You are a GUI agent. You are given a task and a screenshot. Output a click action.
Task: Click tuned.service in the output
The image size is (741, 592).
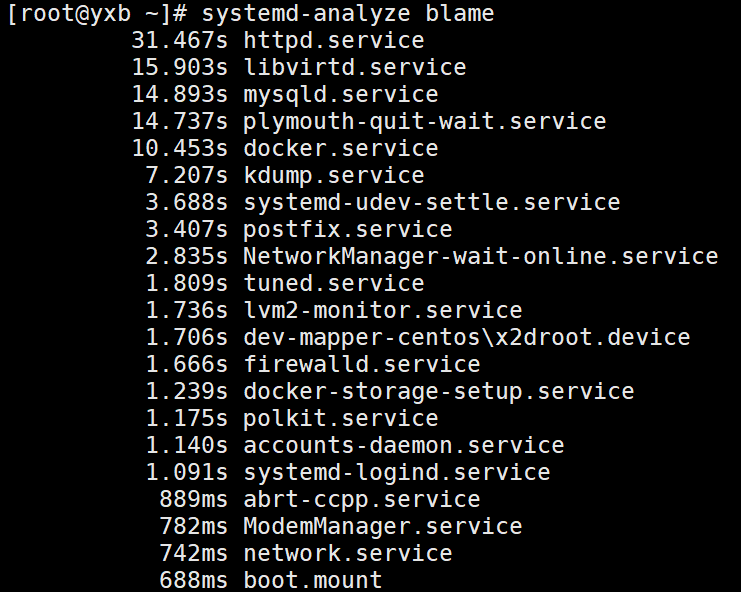[x=334, y=284]
